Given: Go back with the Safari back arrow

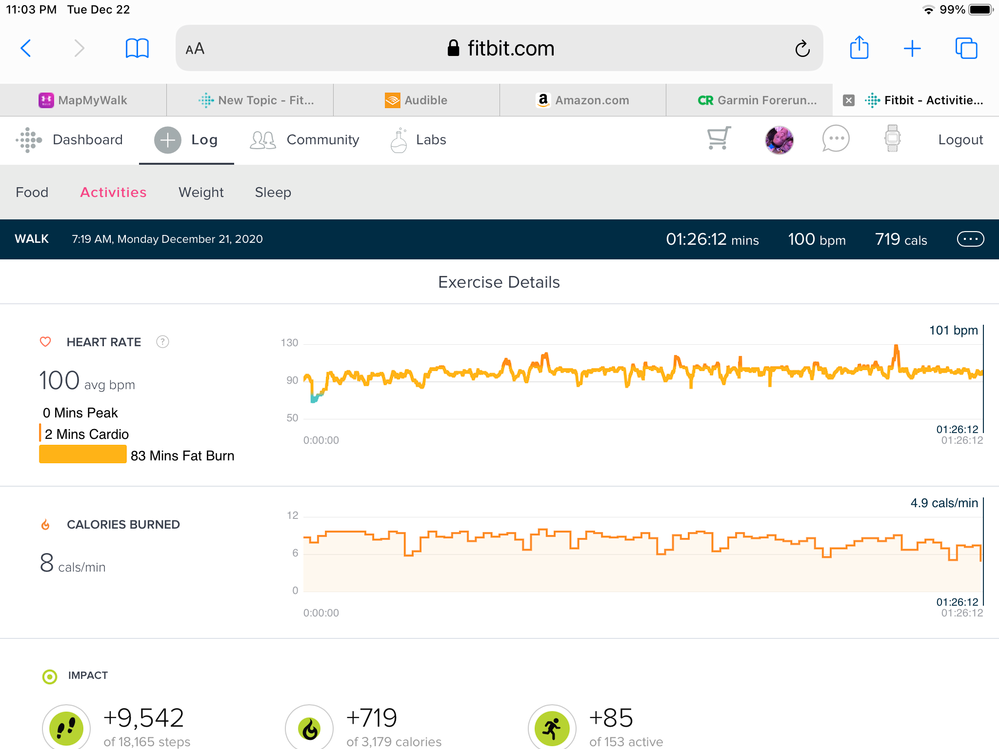Looking at the screenshot, I should pyautogui.click(x=26, y=48).
